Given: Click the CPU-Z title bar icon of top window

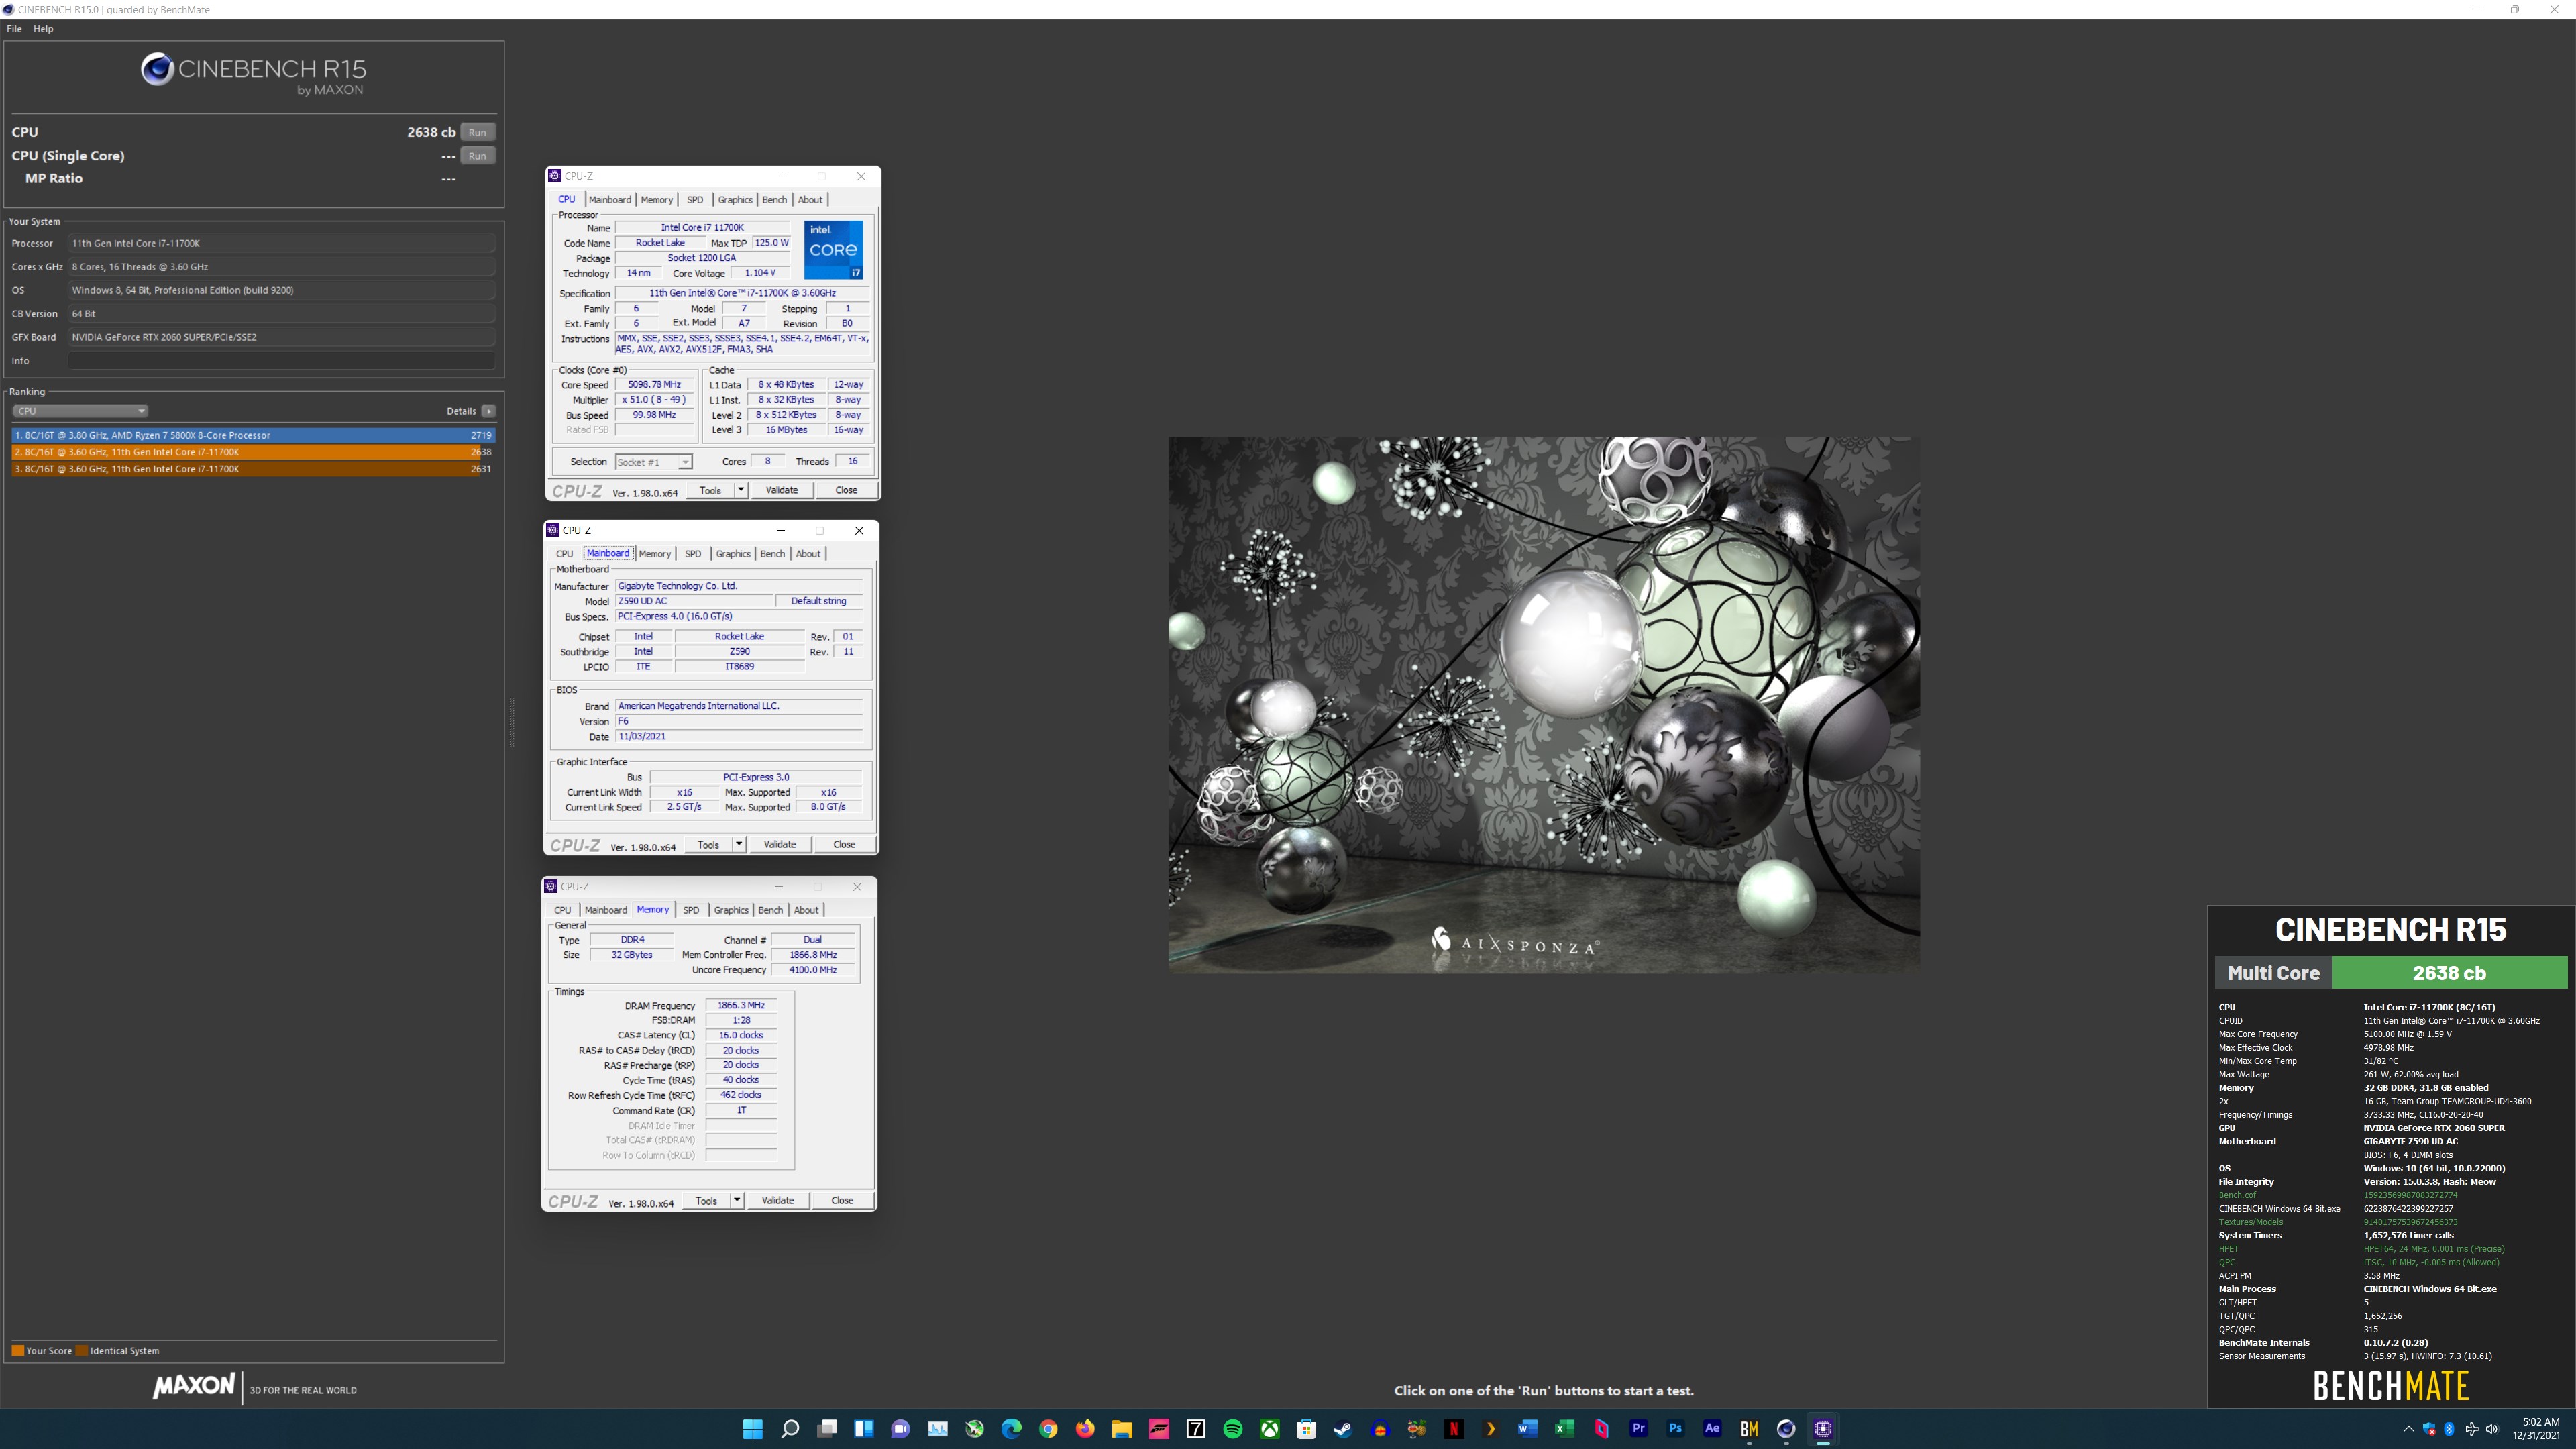Looking at the screenshot, I should coord(555,176).
